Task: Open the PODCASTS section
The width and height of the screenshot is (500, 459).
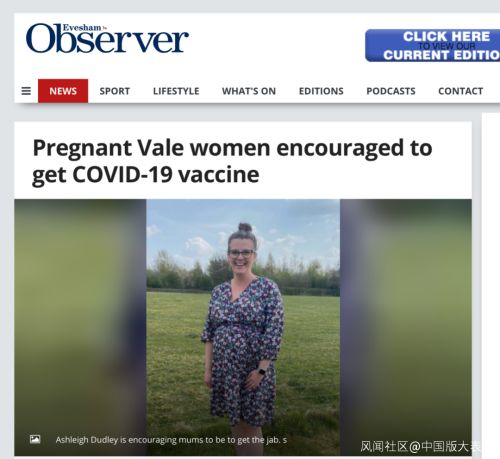Action: pos(391,91)
